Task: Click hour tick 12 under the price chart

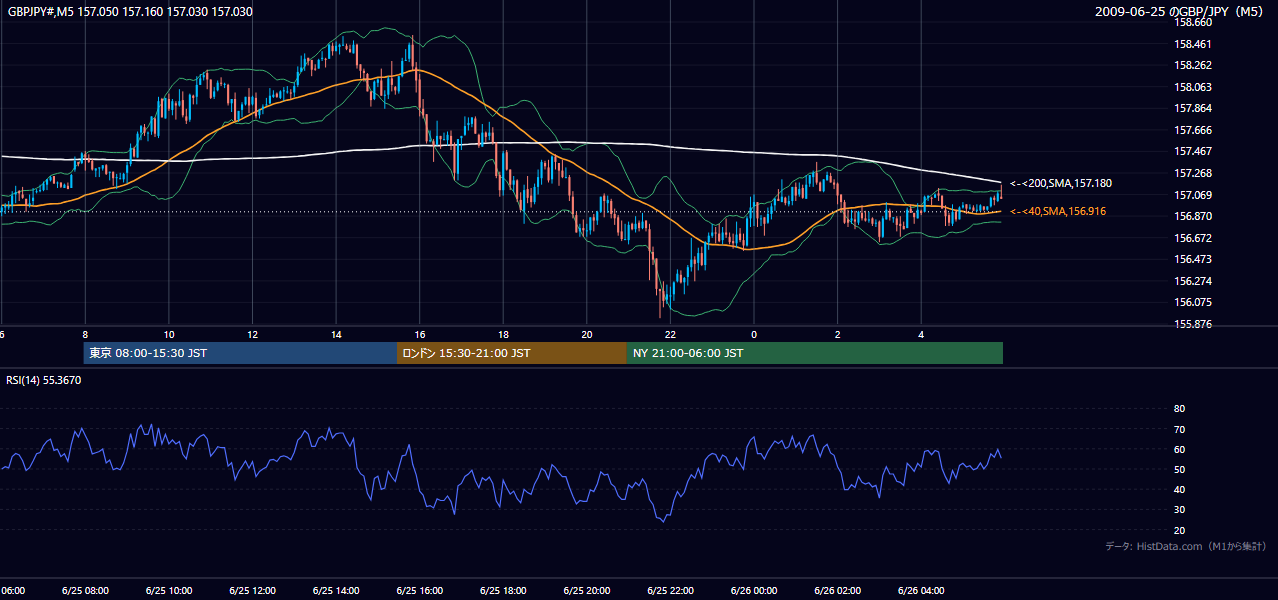Action: (x=253, y=335)
